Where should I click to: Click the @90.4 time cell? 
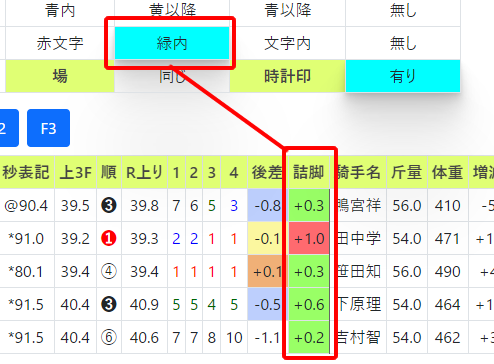(26, 206)
